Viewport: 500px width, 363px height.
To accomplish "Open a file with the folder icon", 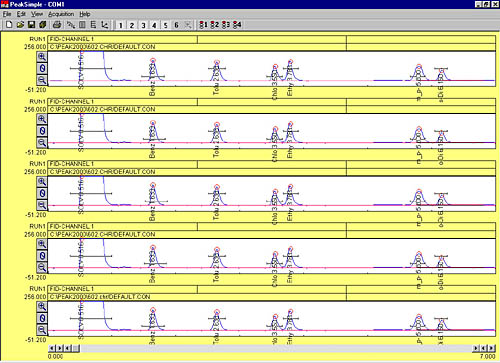I will [20, 25].
